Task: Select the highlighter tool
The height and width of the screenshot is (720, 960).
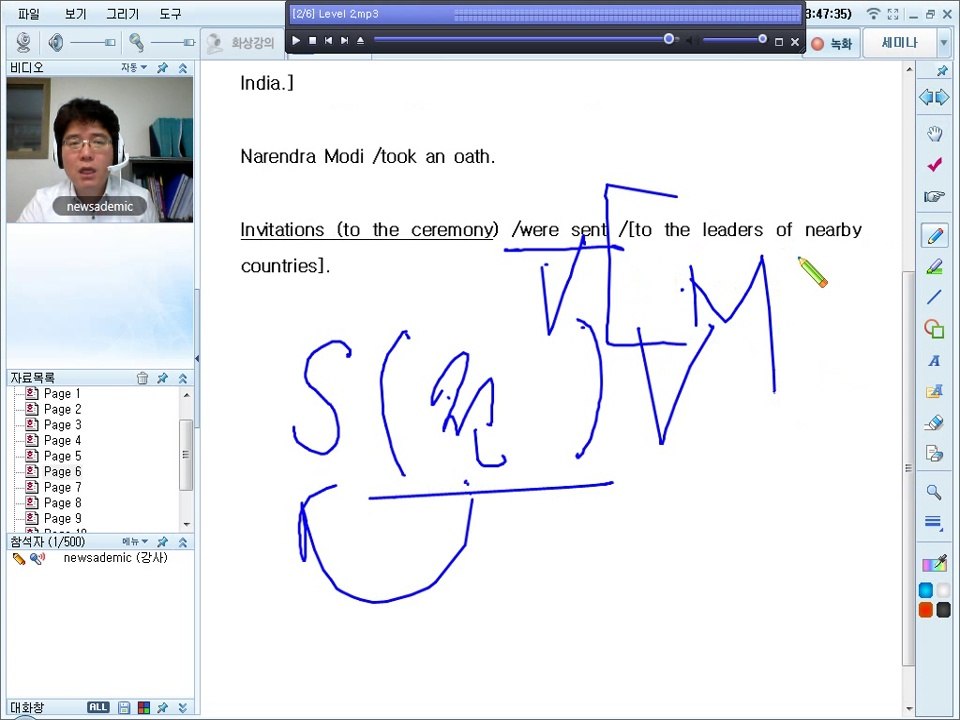Action: (934, 267)
